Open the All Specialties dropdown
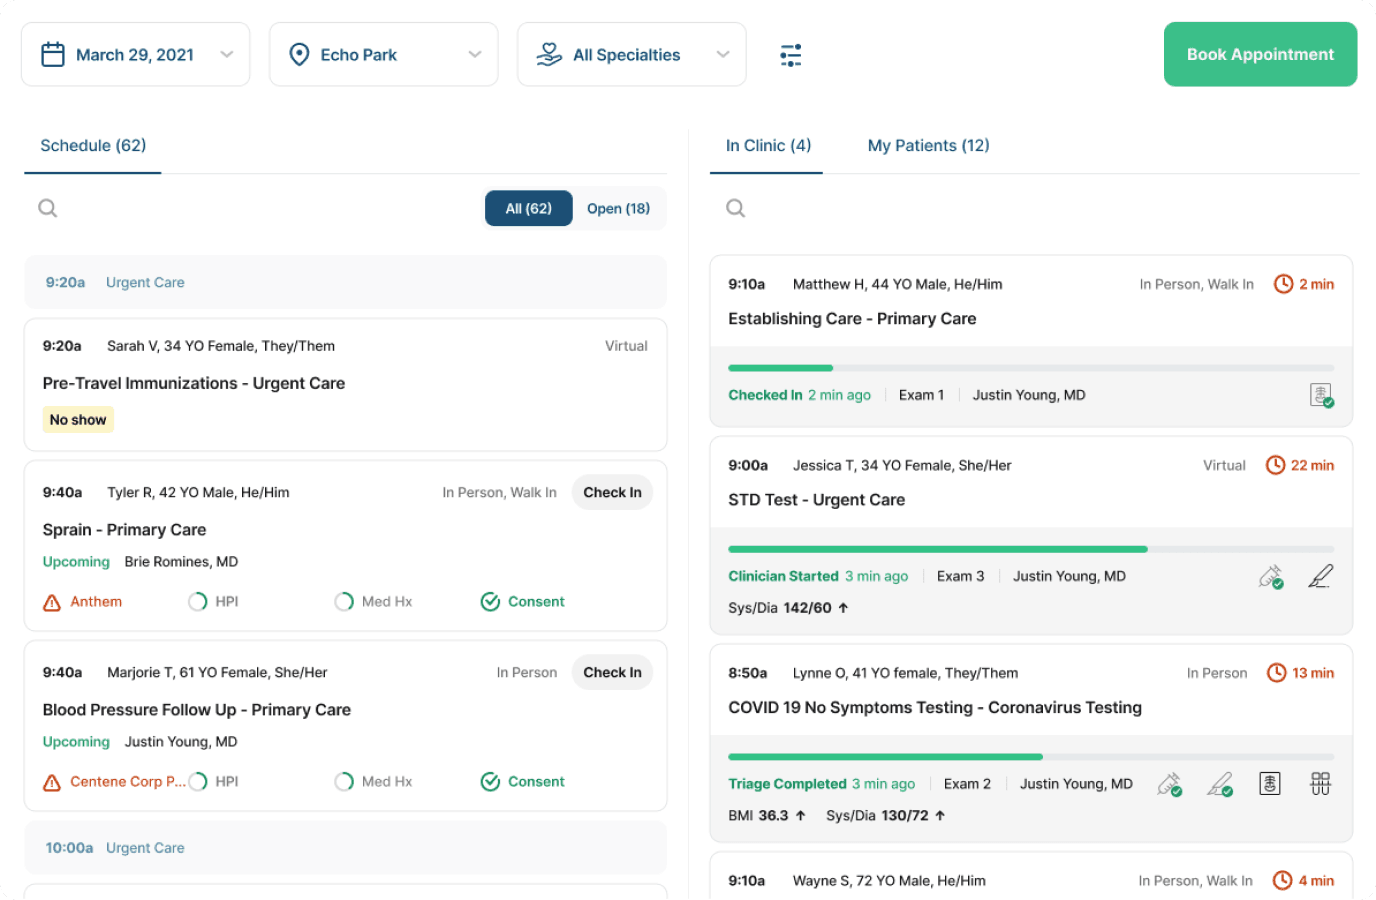1376x900 pixels. coord(631,55)
